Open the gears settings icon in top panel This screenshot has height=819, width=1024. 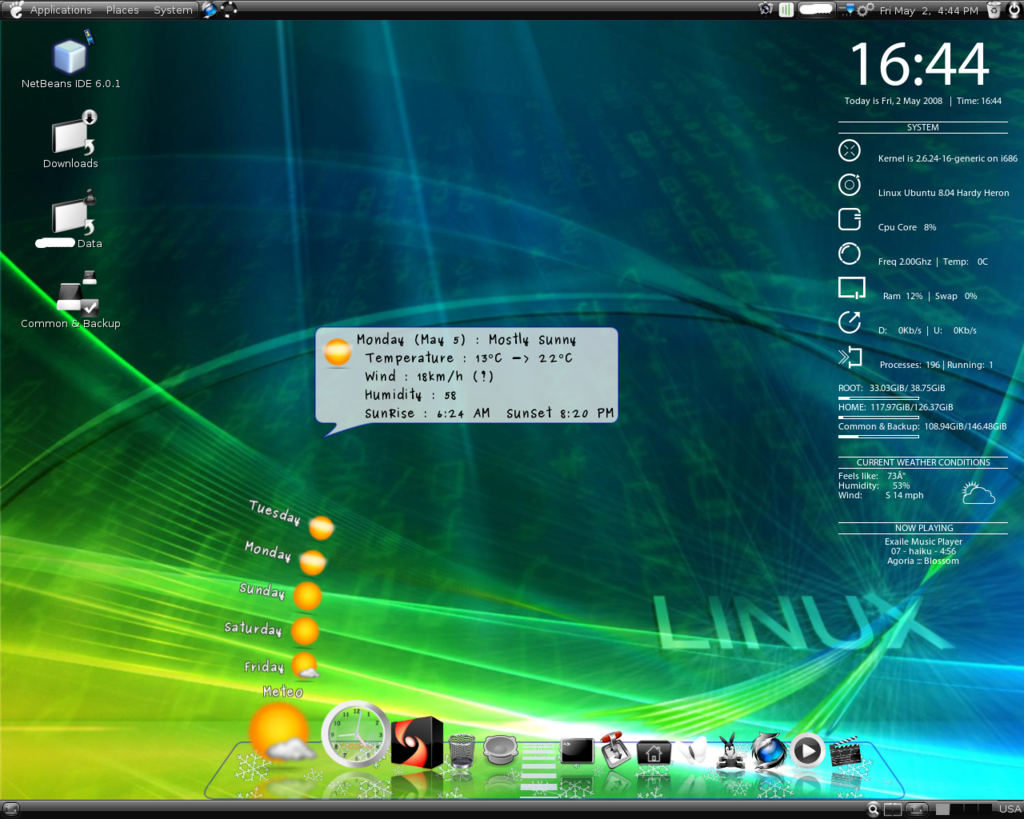(865, 10)
